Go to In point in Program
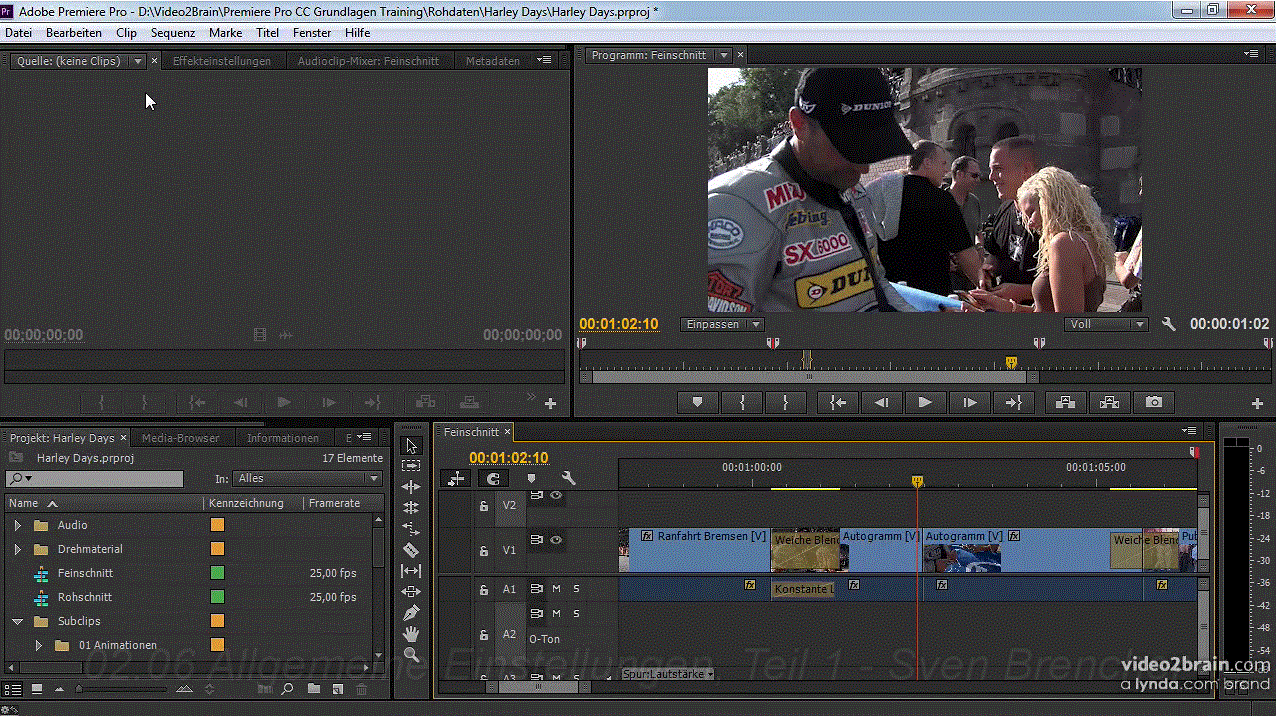This screenshot has height=716, width=1276. tap(838, 402)
